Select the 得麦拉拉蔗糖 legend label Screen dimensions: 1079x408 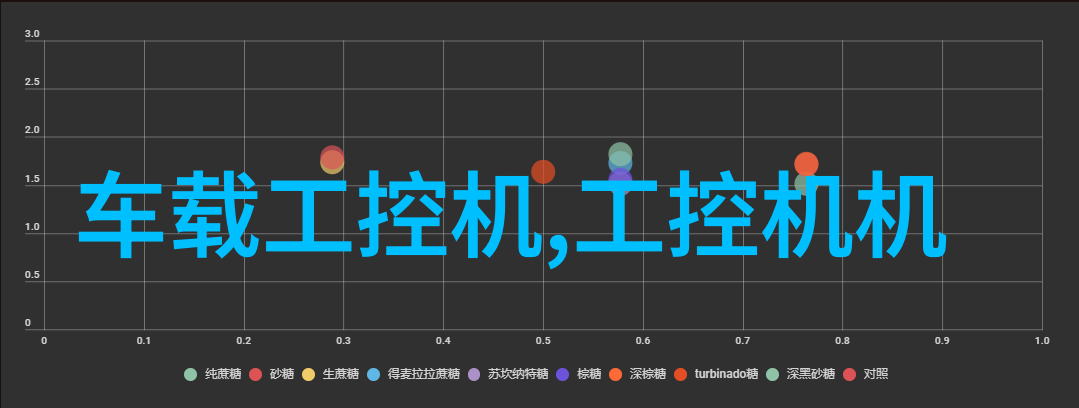(424, 374)
